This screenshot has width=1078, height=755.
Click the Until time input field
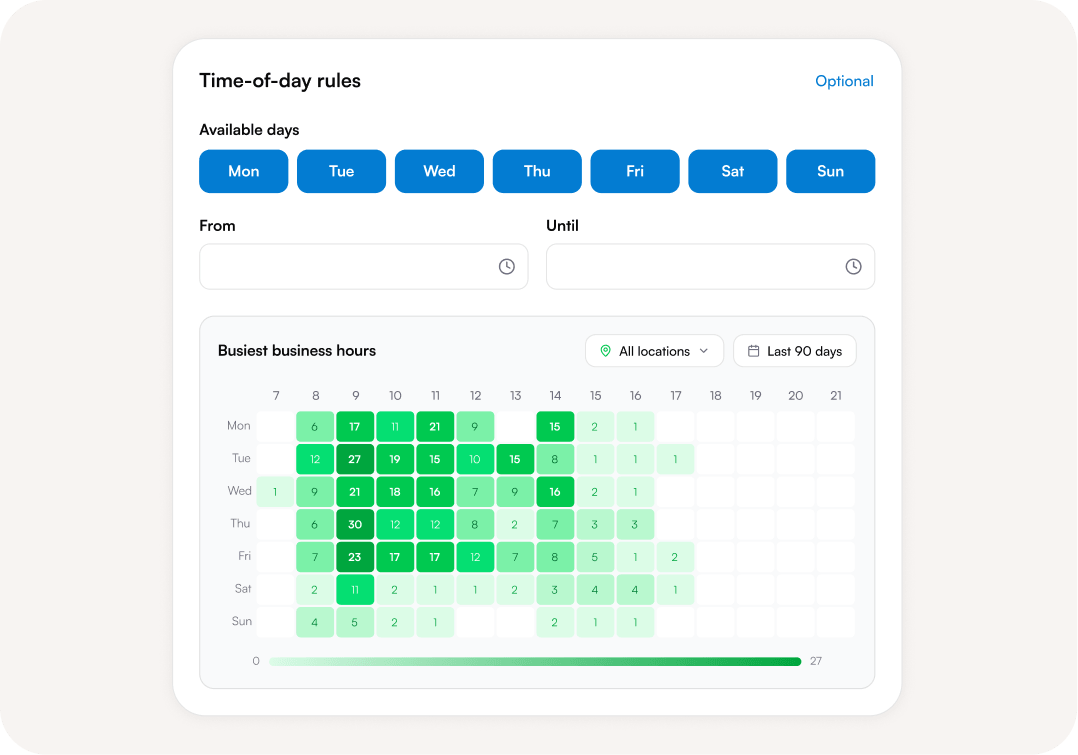click(x=710, y=267)
